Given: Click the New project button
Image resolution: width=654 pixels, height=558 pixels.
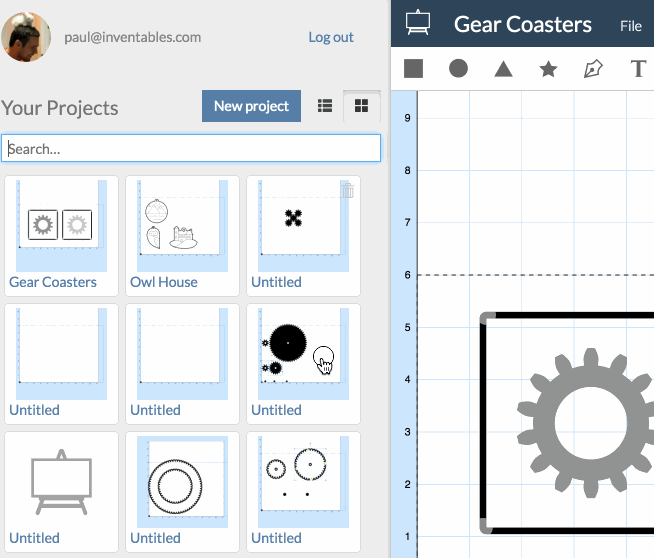Looking at the screenshot, I should coord(251,106).
